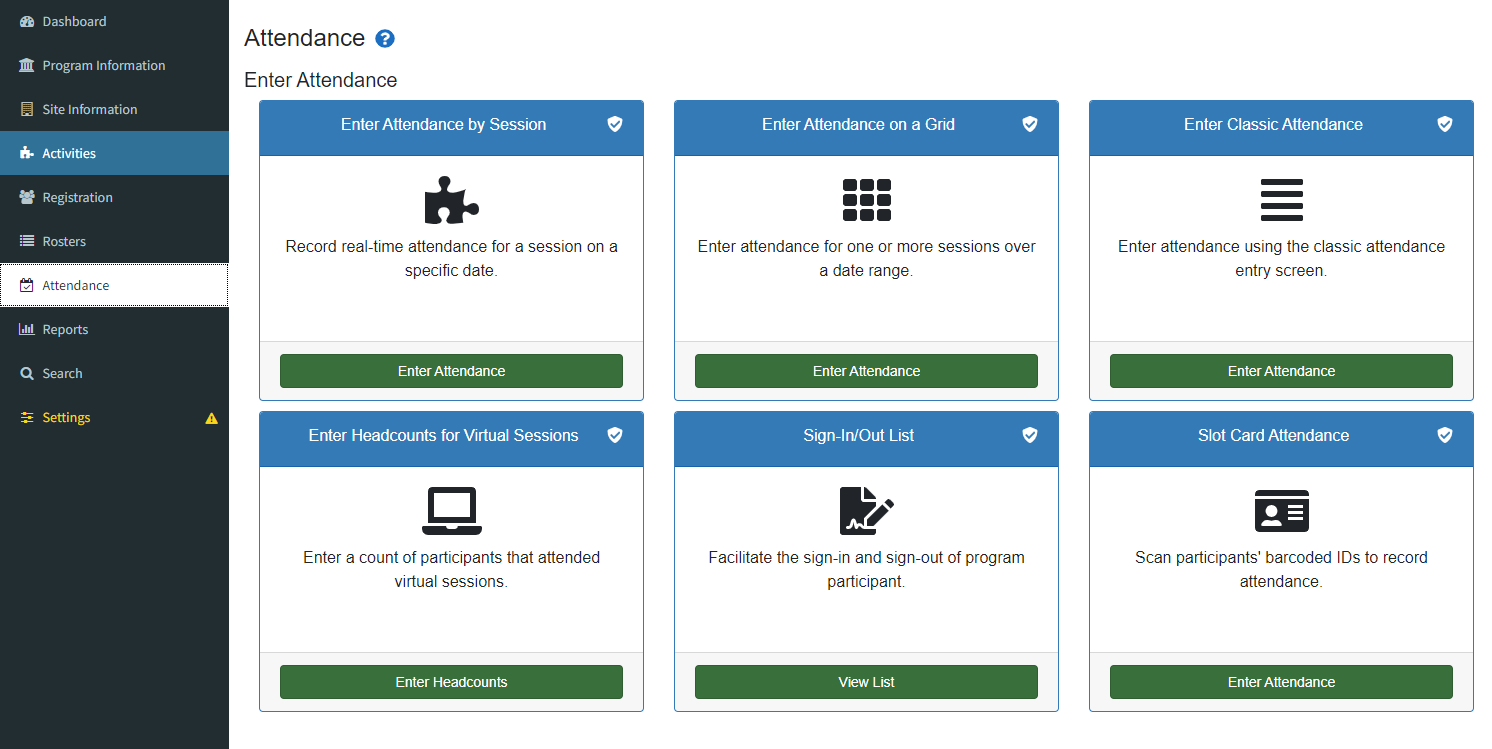The height and width of the screenshot is (749, 1492).
Task: Click shield badge on Slot Card Attendance header
Action: coord(1445,435)
